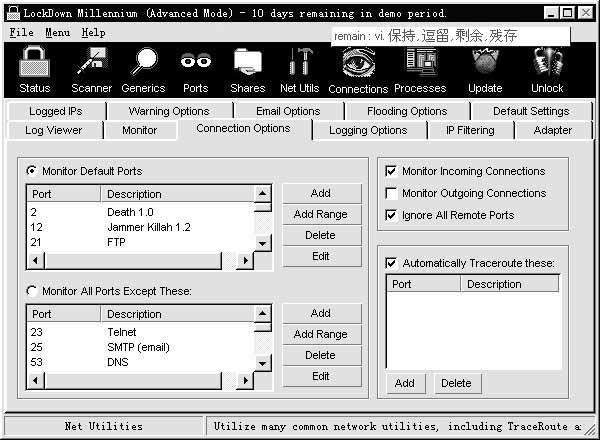Click Add Range for default ports list
Viewport: 600px width, 440px height.
click(321, 214)
